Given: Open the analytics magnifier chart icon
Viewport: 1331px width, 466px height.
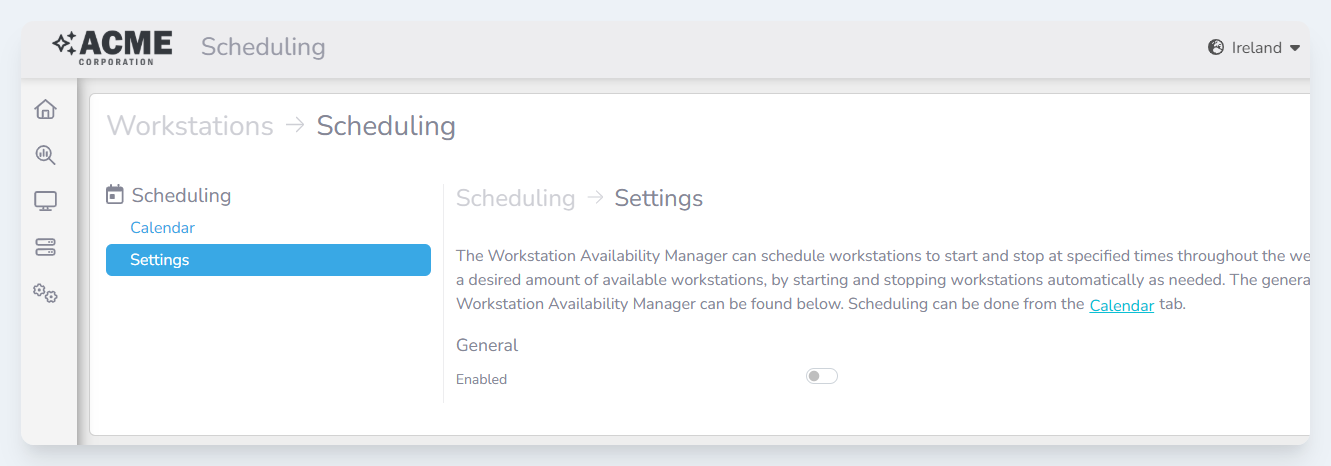Looking at the screenshot, I should [45, 155].
